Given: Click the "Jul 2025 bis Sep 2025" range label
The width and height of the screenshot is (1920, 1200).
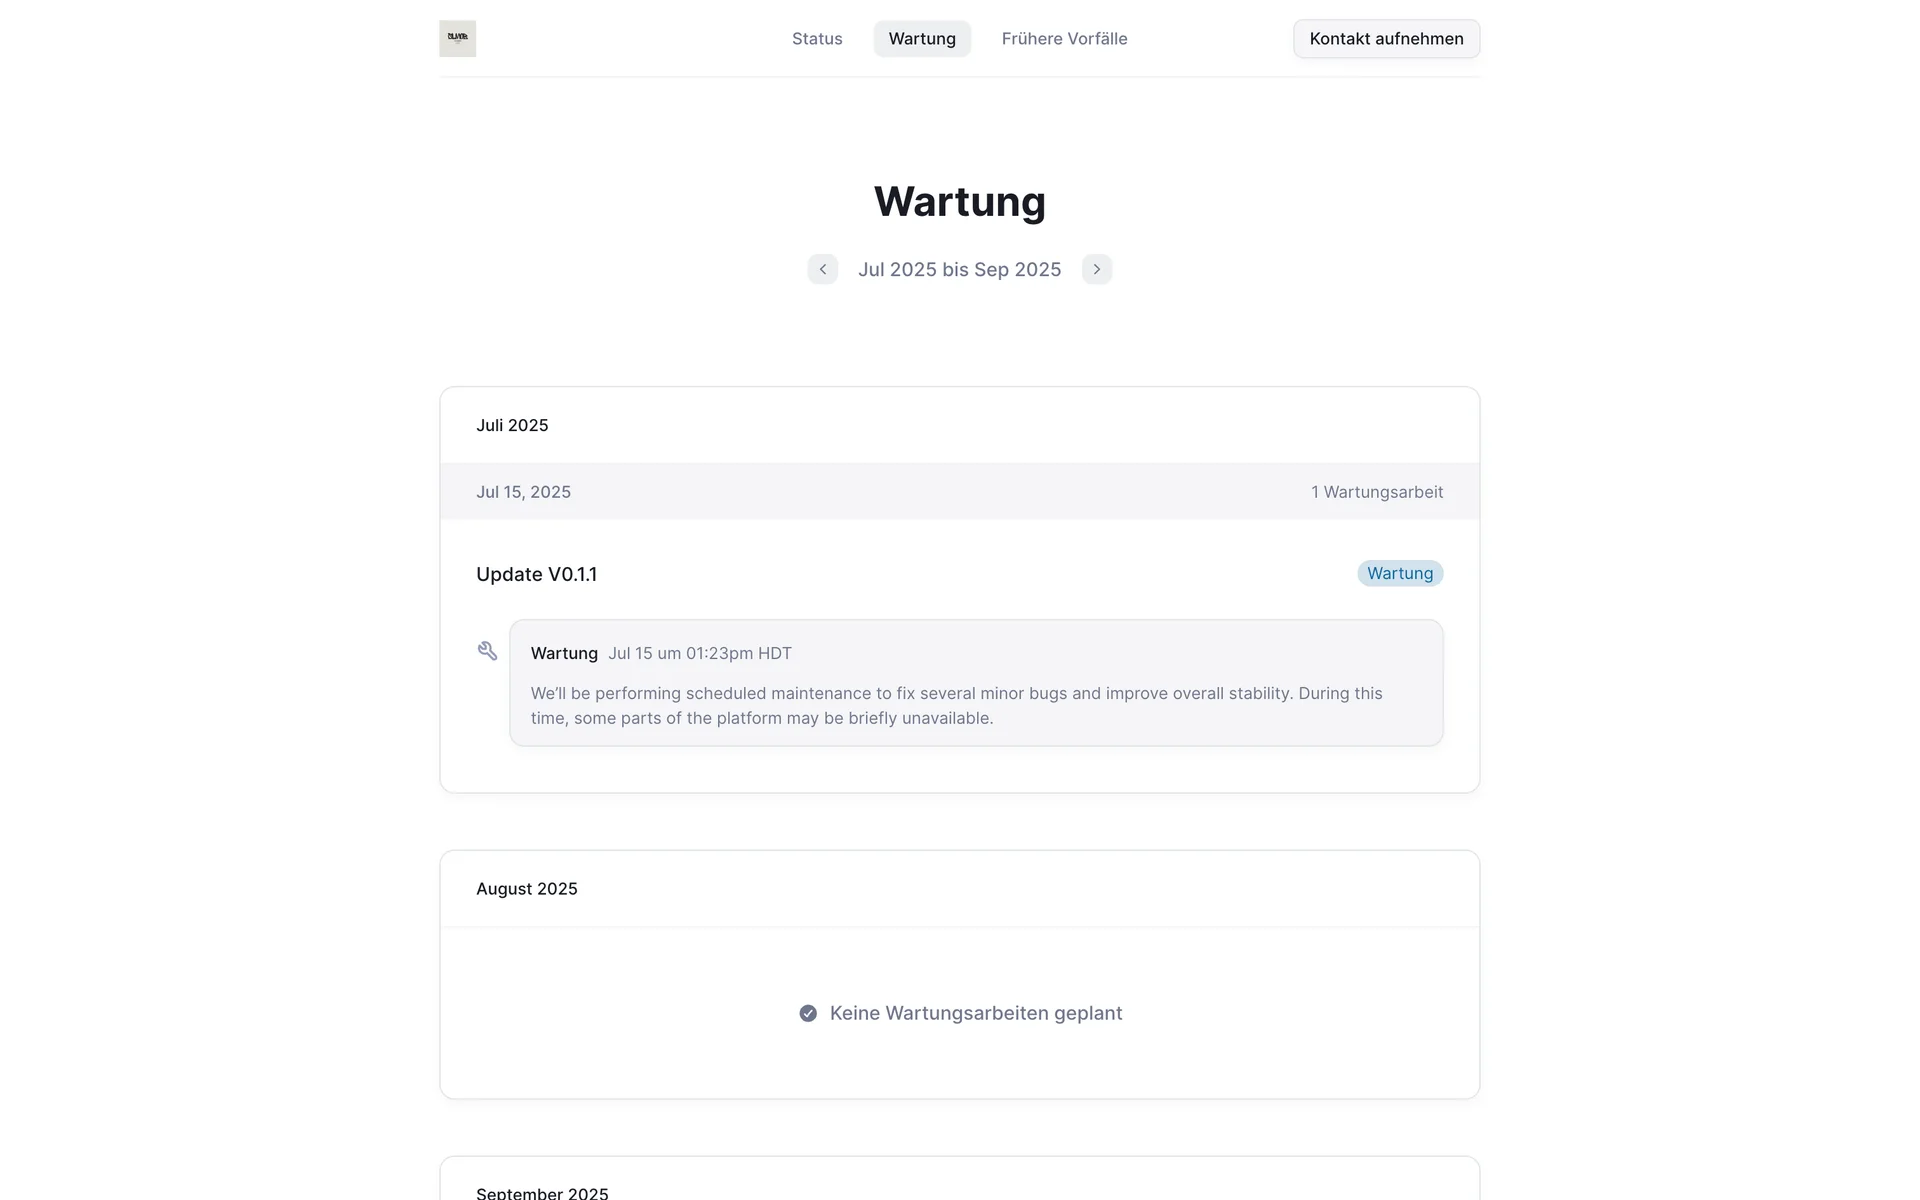Looking at the screenshot, I should [x=959, y=269].
